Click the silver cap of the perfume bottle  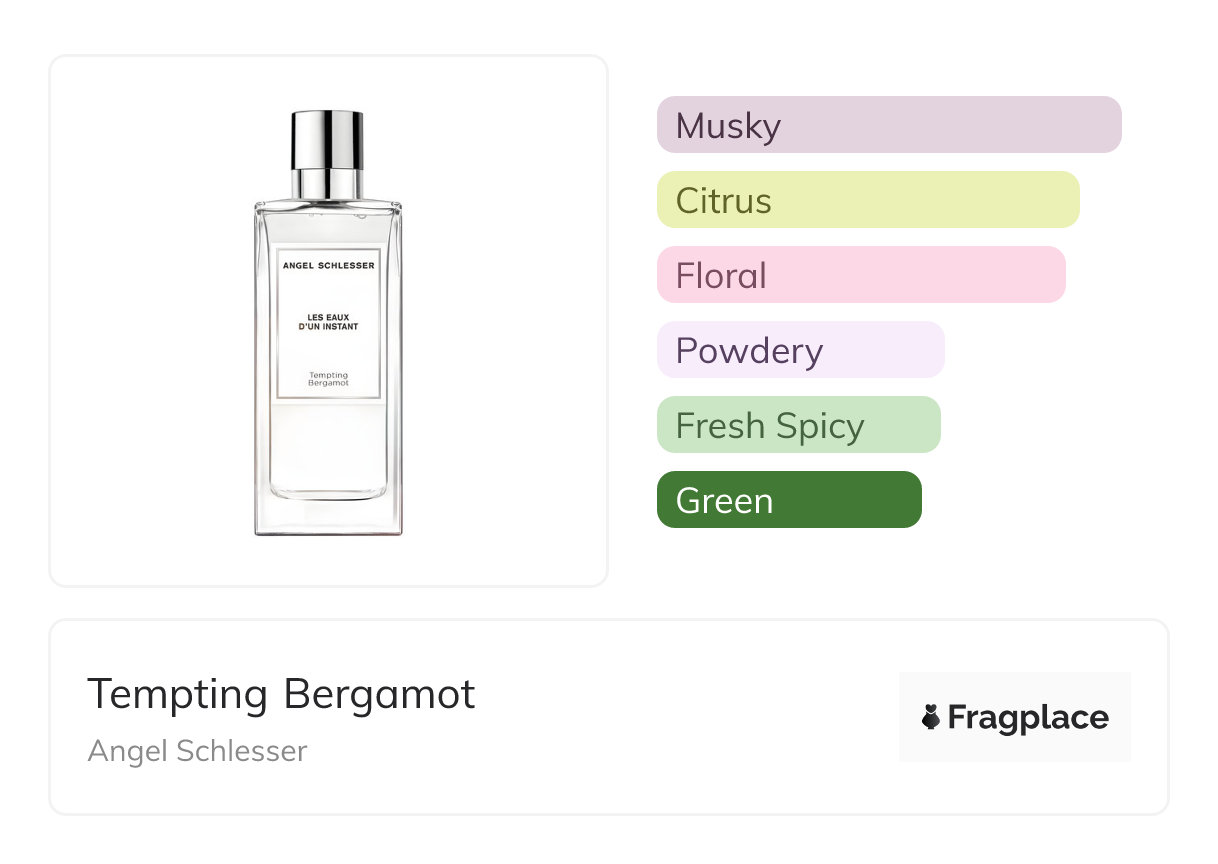point(327,138)
